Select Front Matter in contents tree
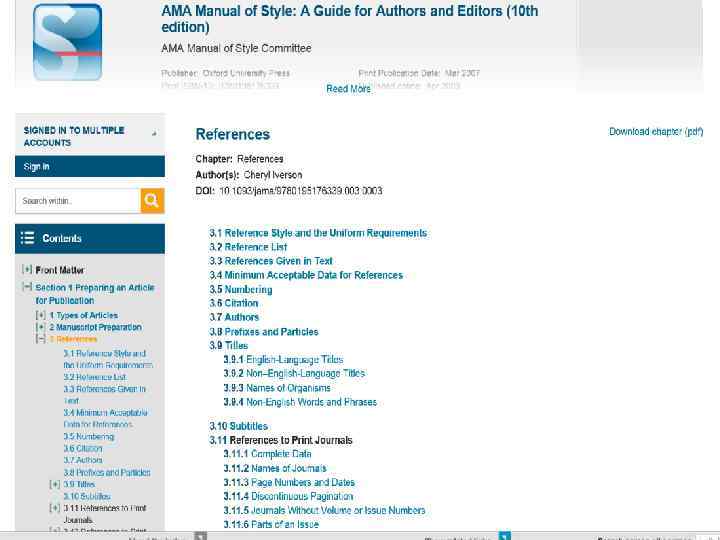720x540 pixels. click(x=60, y=270)
